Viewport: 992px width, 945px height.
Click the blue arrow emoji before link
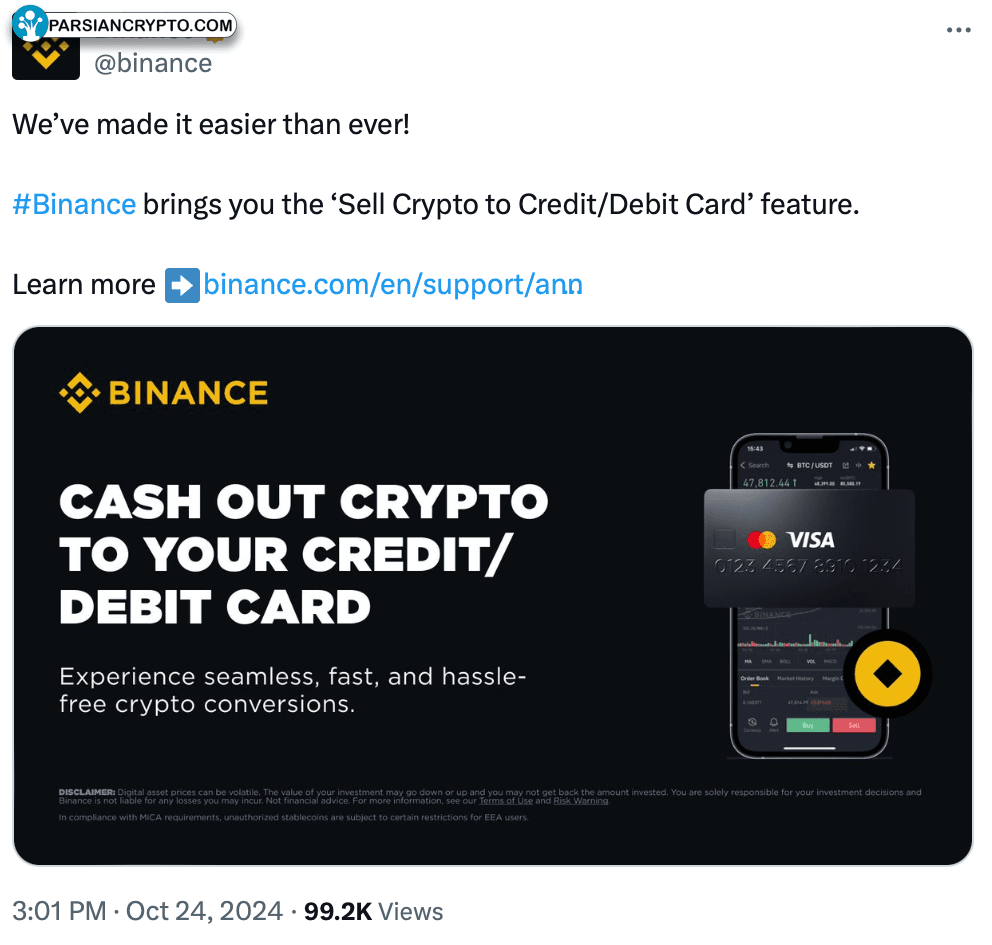coord(181,285)
